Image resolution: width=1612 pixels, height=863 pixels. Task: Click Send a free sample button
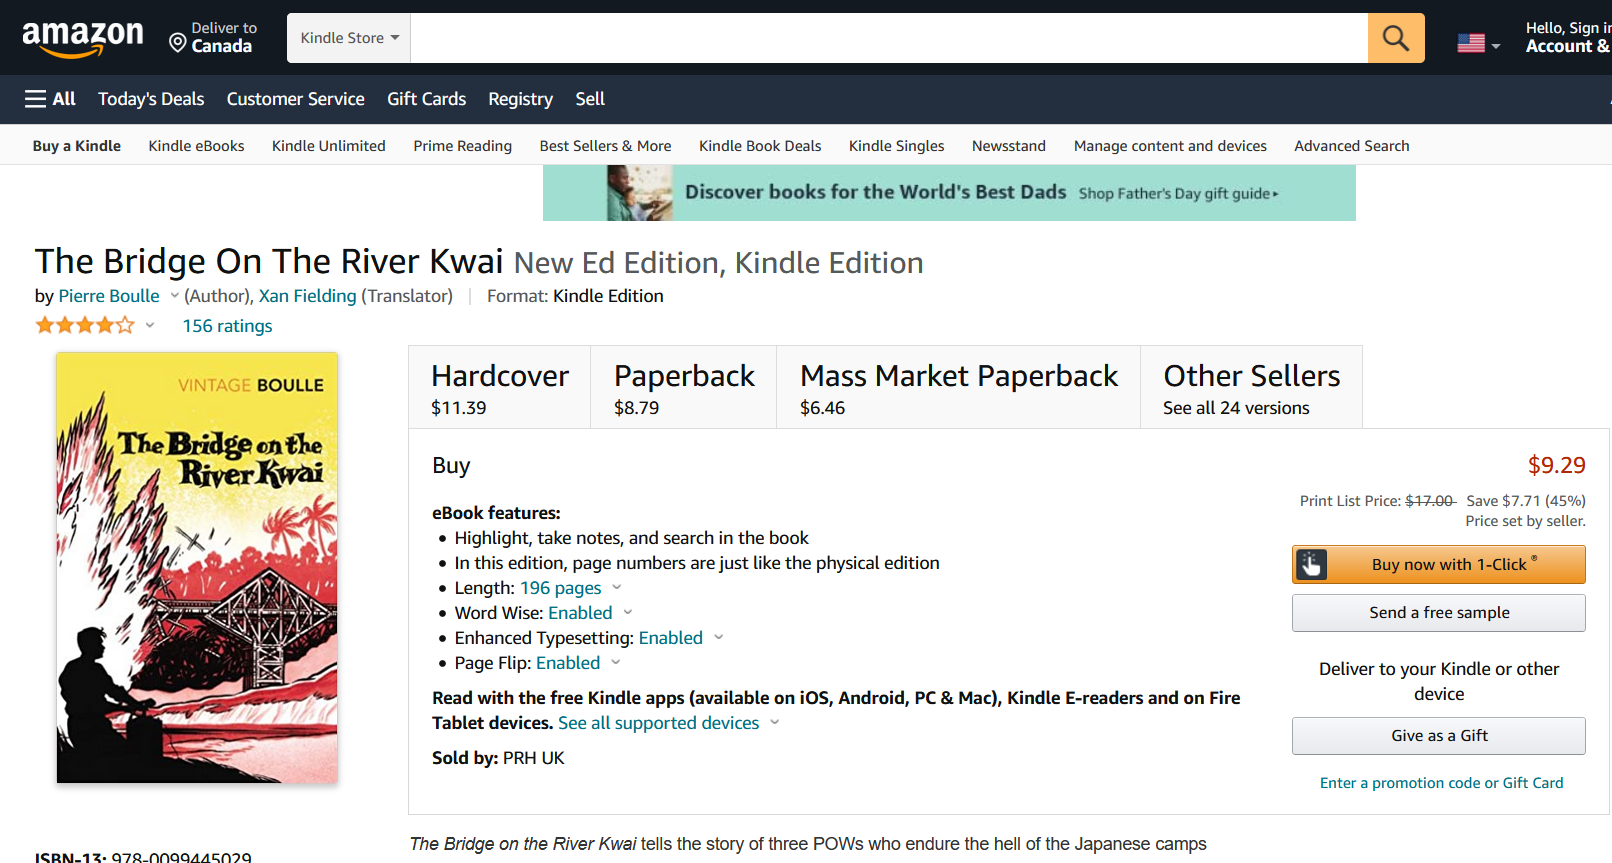point(1438,613)
